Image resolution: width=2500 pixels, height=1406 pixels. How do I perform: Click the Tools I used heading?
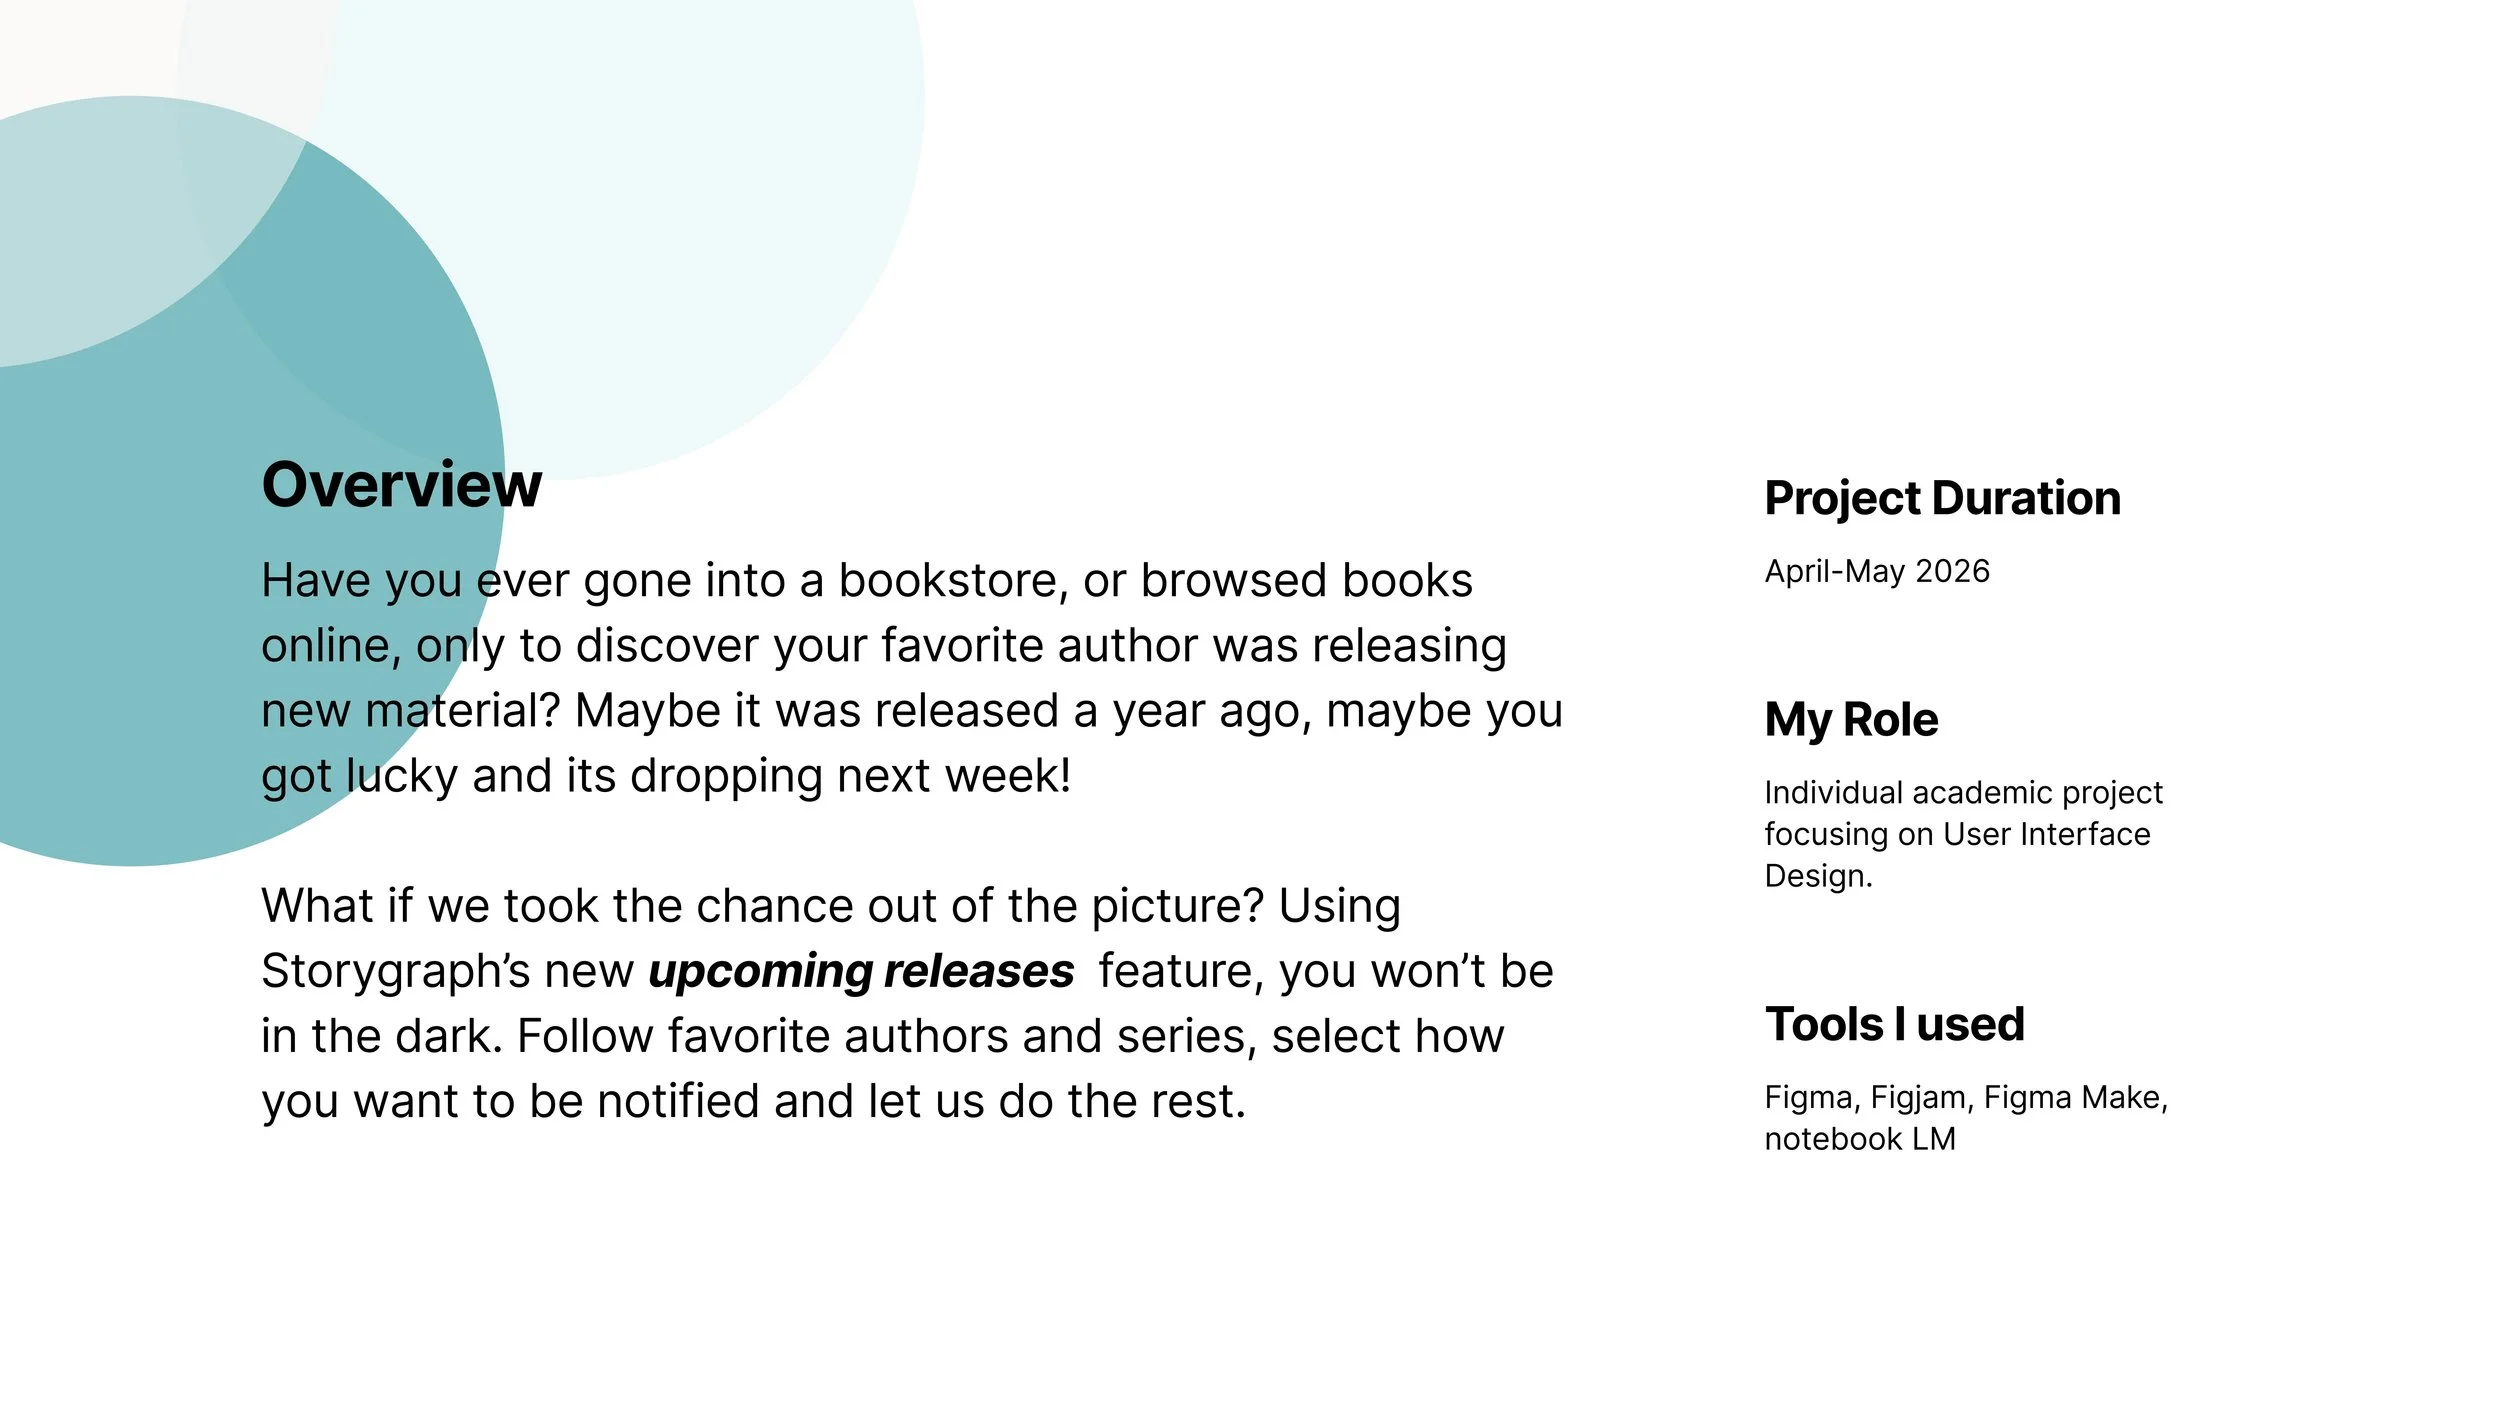(x=1894, y=1025)
